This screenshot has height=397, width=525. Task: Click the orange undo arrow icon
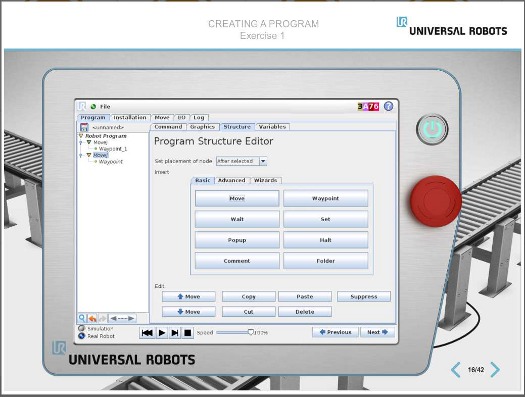click(x=92, y=318)
